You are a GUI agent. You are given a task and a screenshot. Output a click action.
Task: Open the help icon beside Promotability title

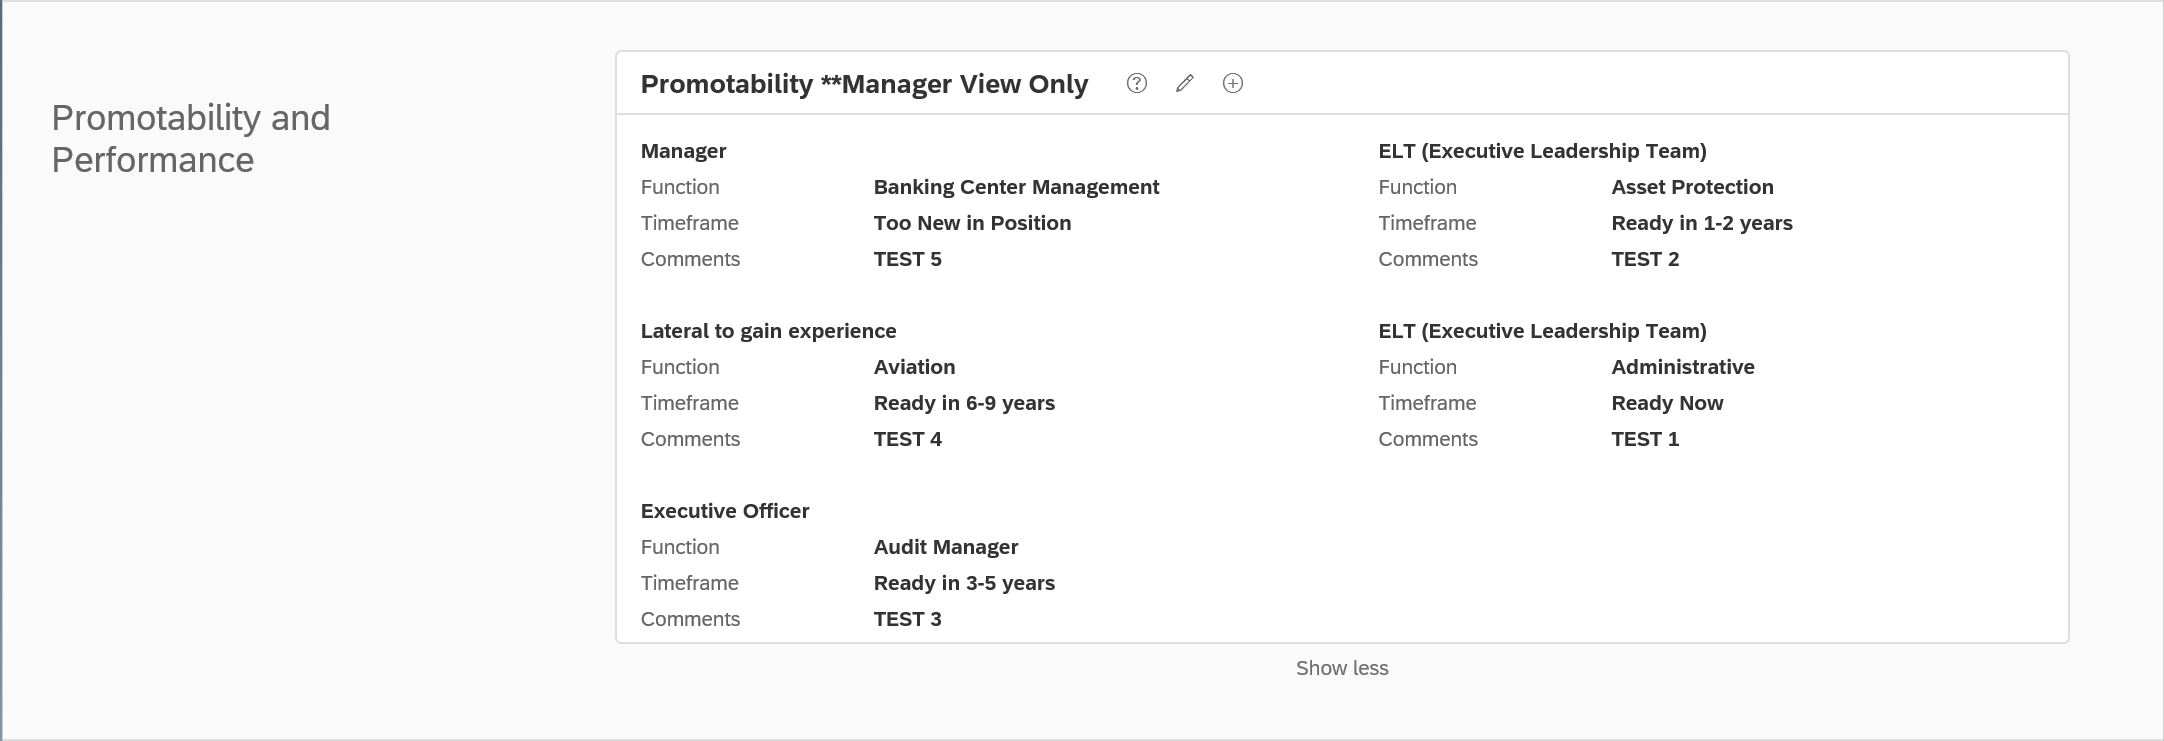click(x=1137, y=83)
